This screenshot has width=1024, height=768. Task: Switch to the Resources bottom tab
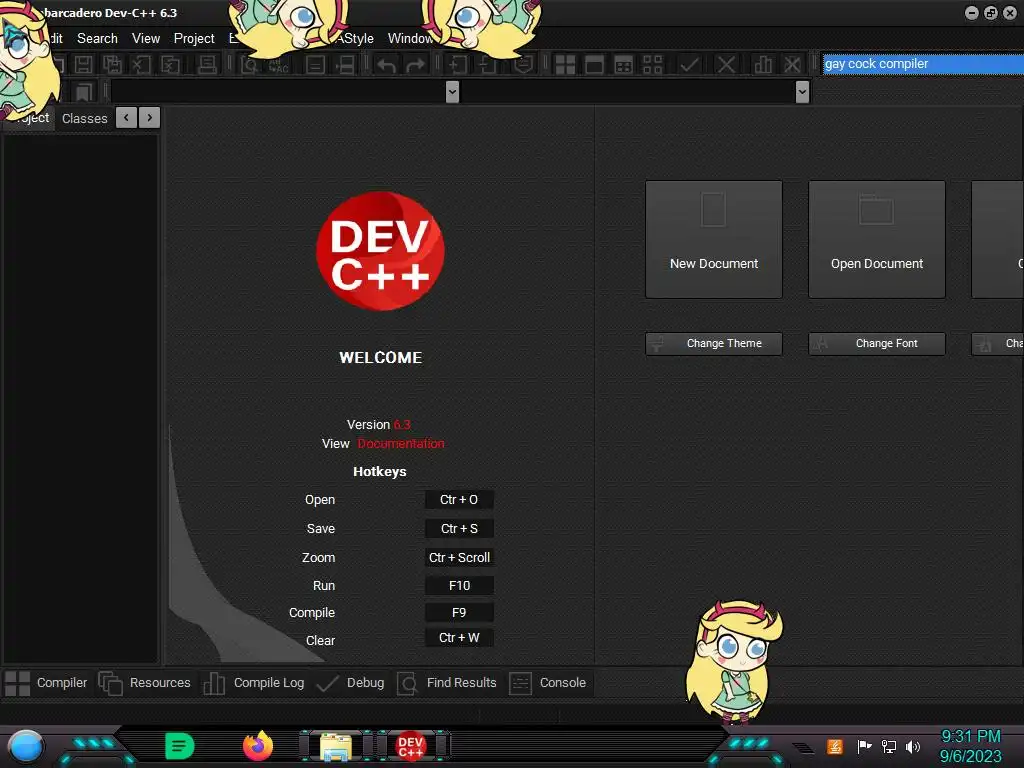(144, 683)
